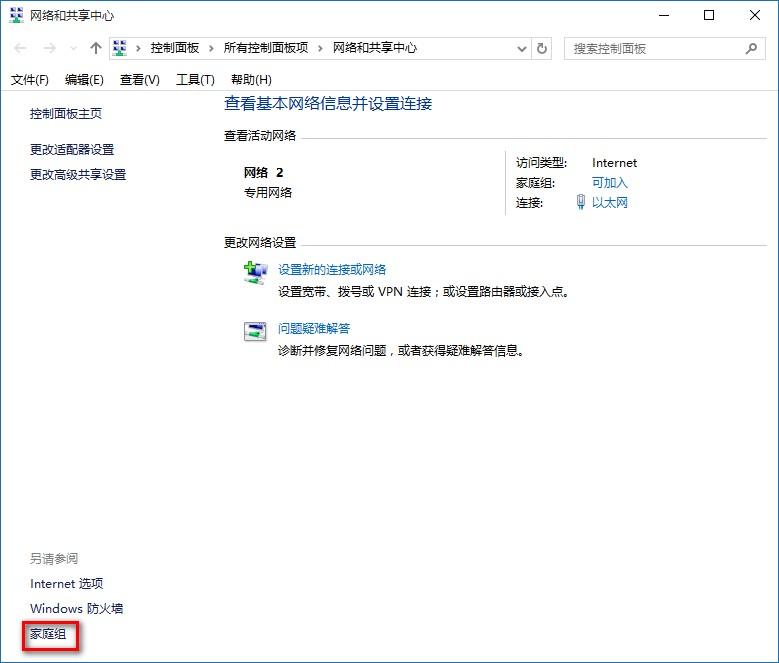Click 所有控制面板项 breadcrumb segment
The width and height of the screenshot is (779, 663).
266,48
